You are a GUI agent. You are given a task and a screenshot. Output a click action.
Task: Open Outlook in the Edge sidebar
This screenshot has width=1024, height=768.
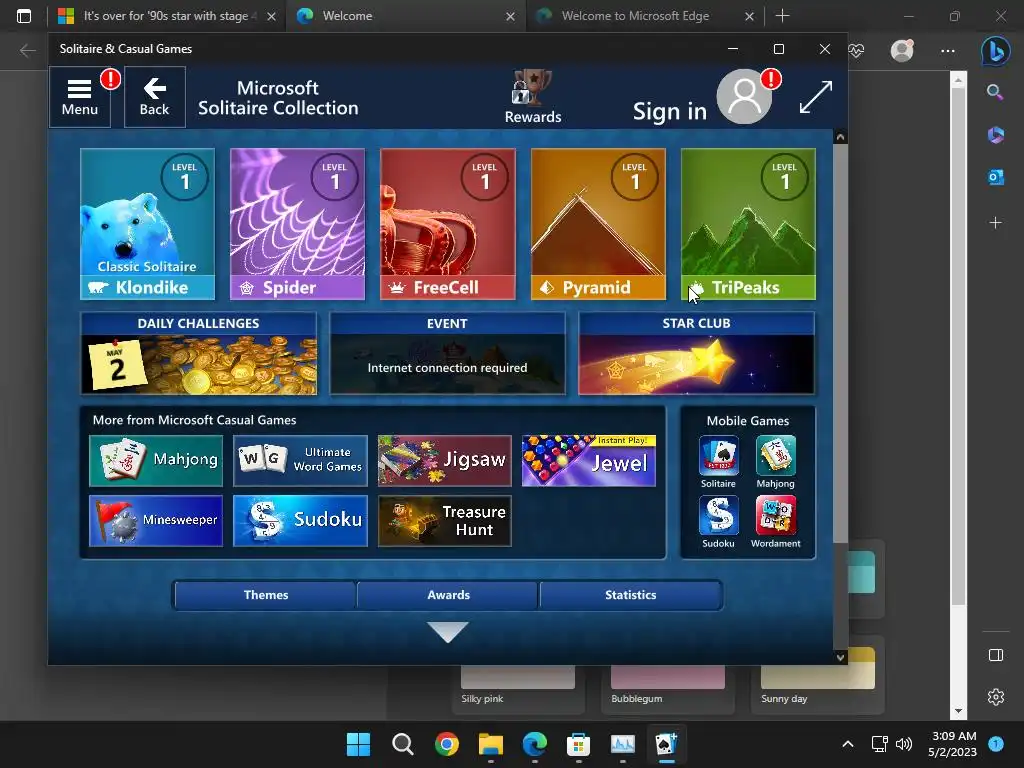coord(995,177)
